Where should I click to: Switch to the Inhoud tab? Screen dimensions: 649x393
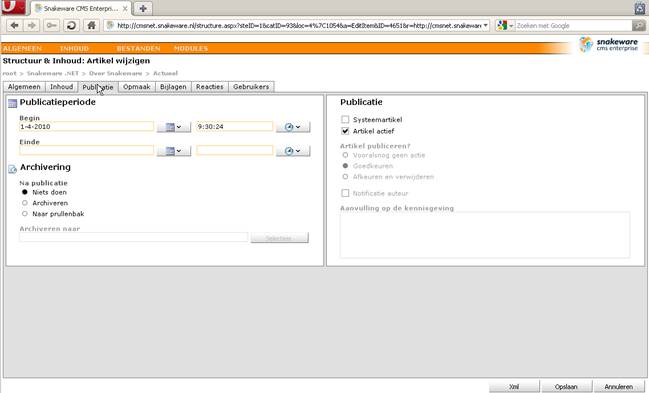point(62,87)
